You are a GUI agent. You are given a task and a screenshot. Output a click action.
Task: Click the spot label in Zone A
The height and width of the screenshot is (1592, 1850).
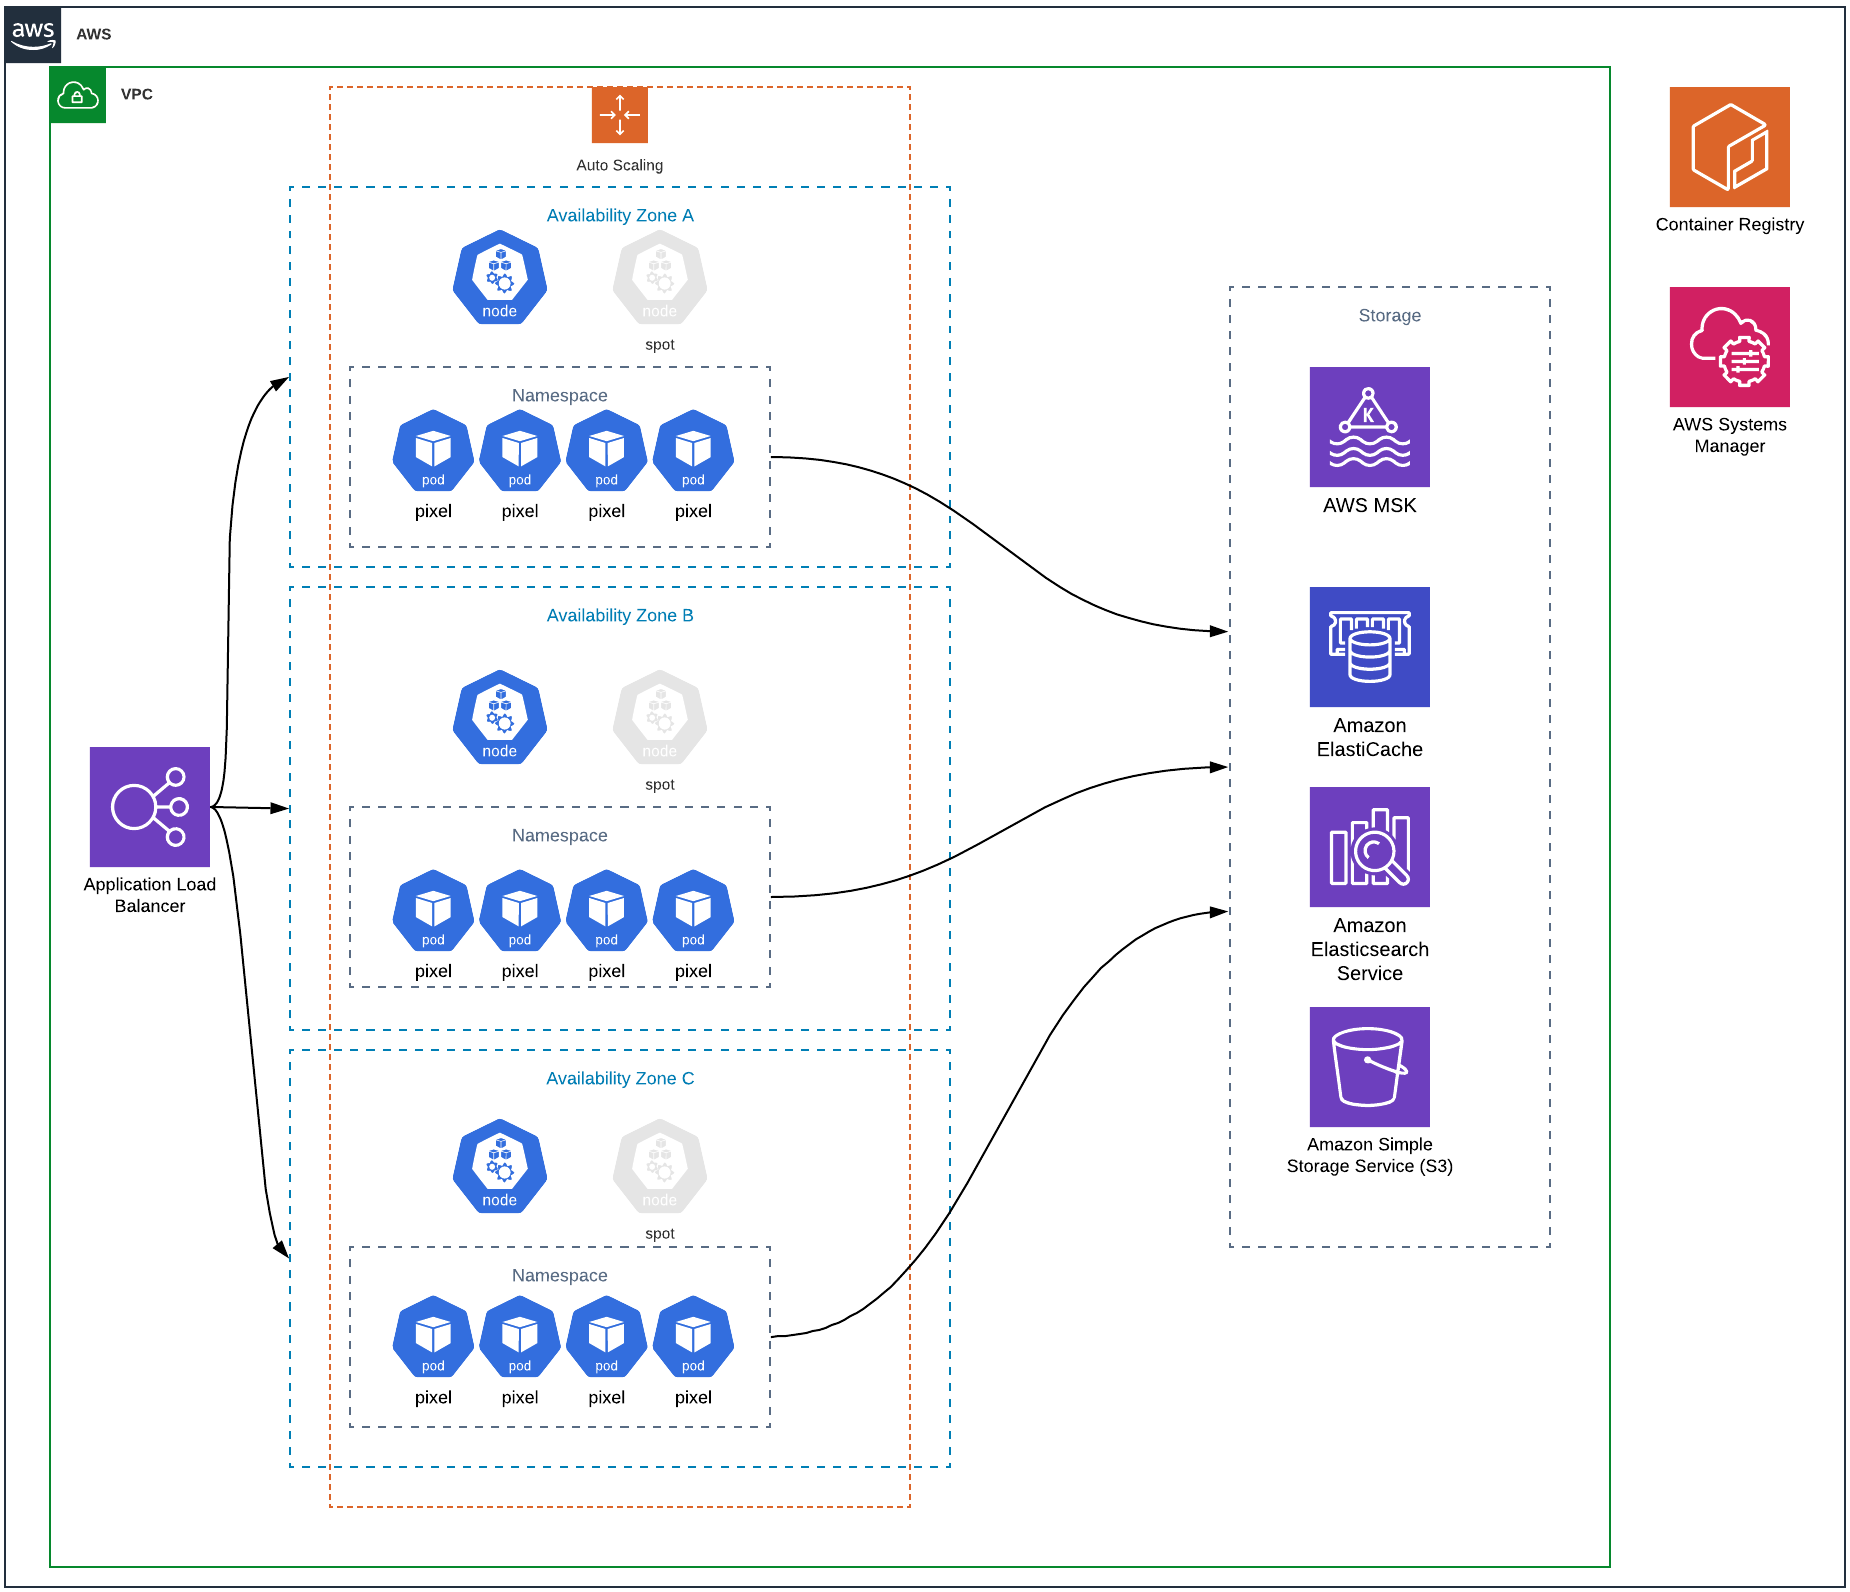point(660,344)
